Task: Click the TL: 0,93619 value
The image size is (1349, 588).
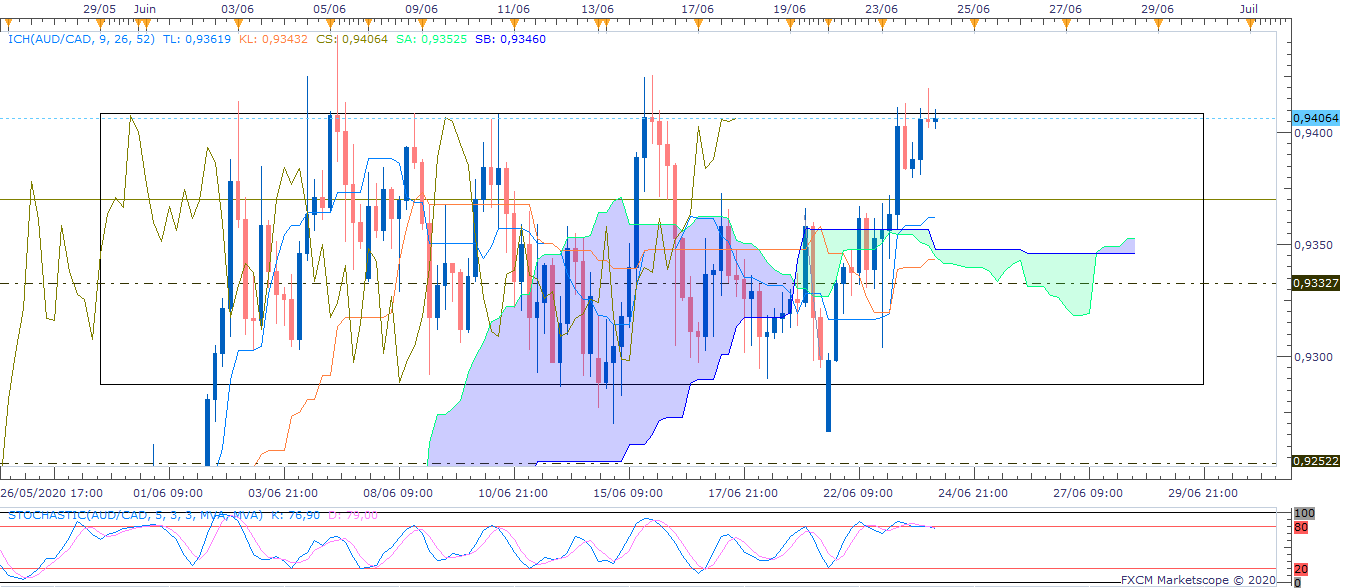Action: pyautogui.click(x=197, y=40)
